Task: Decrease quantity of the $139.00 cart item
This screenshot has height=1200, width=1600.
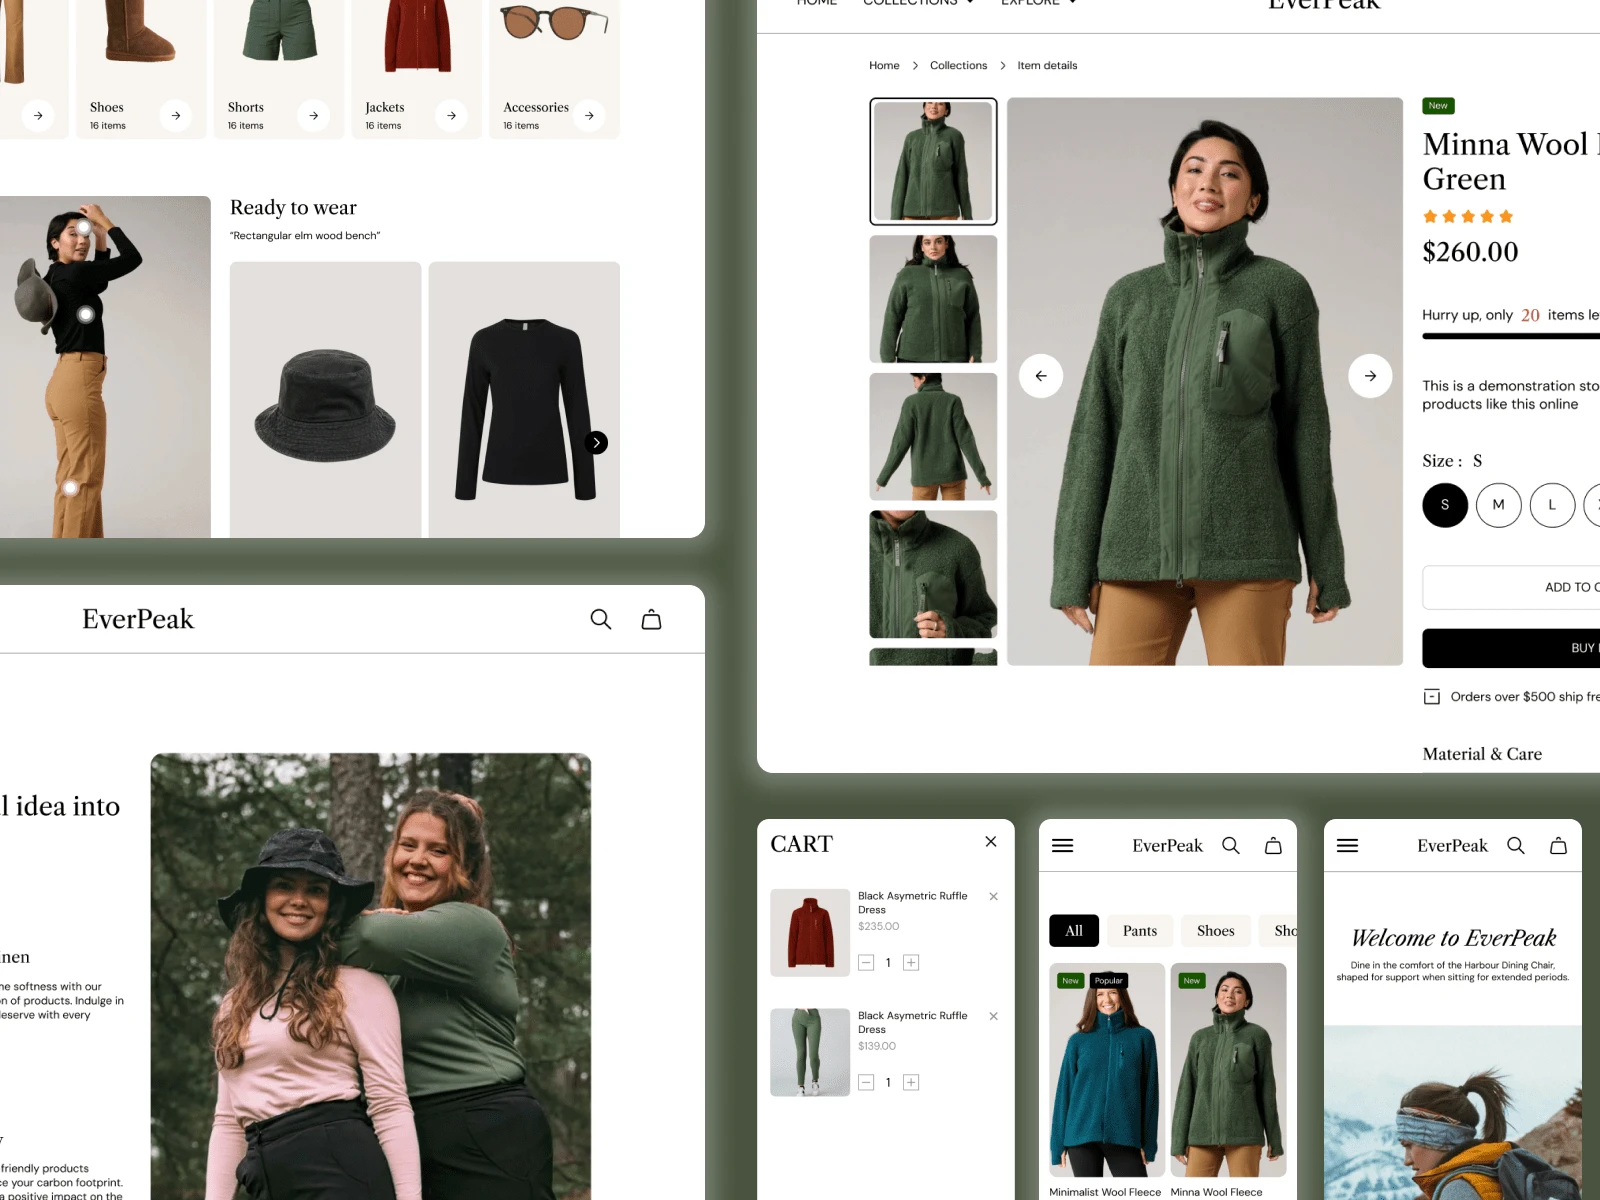Action: (866, 1083)
